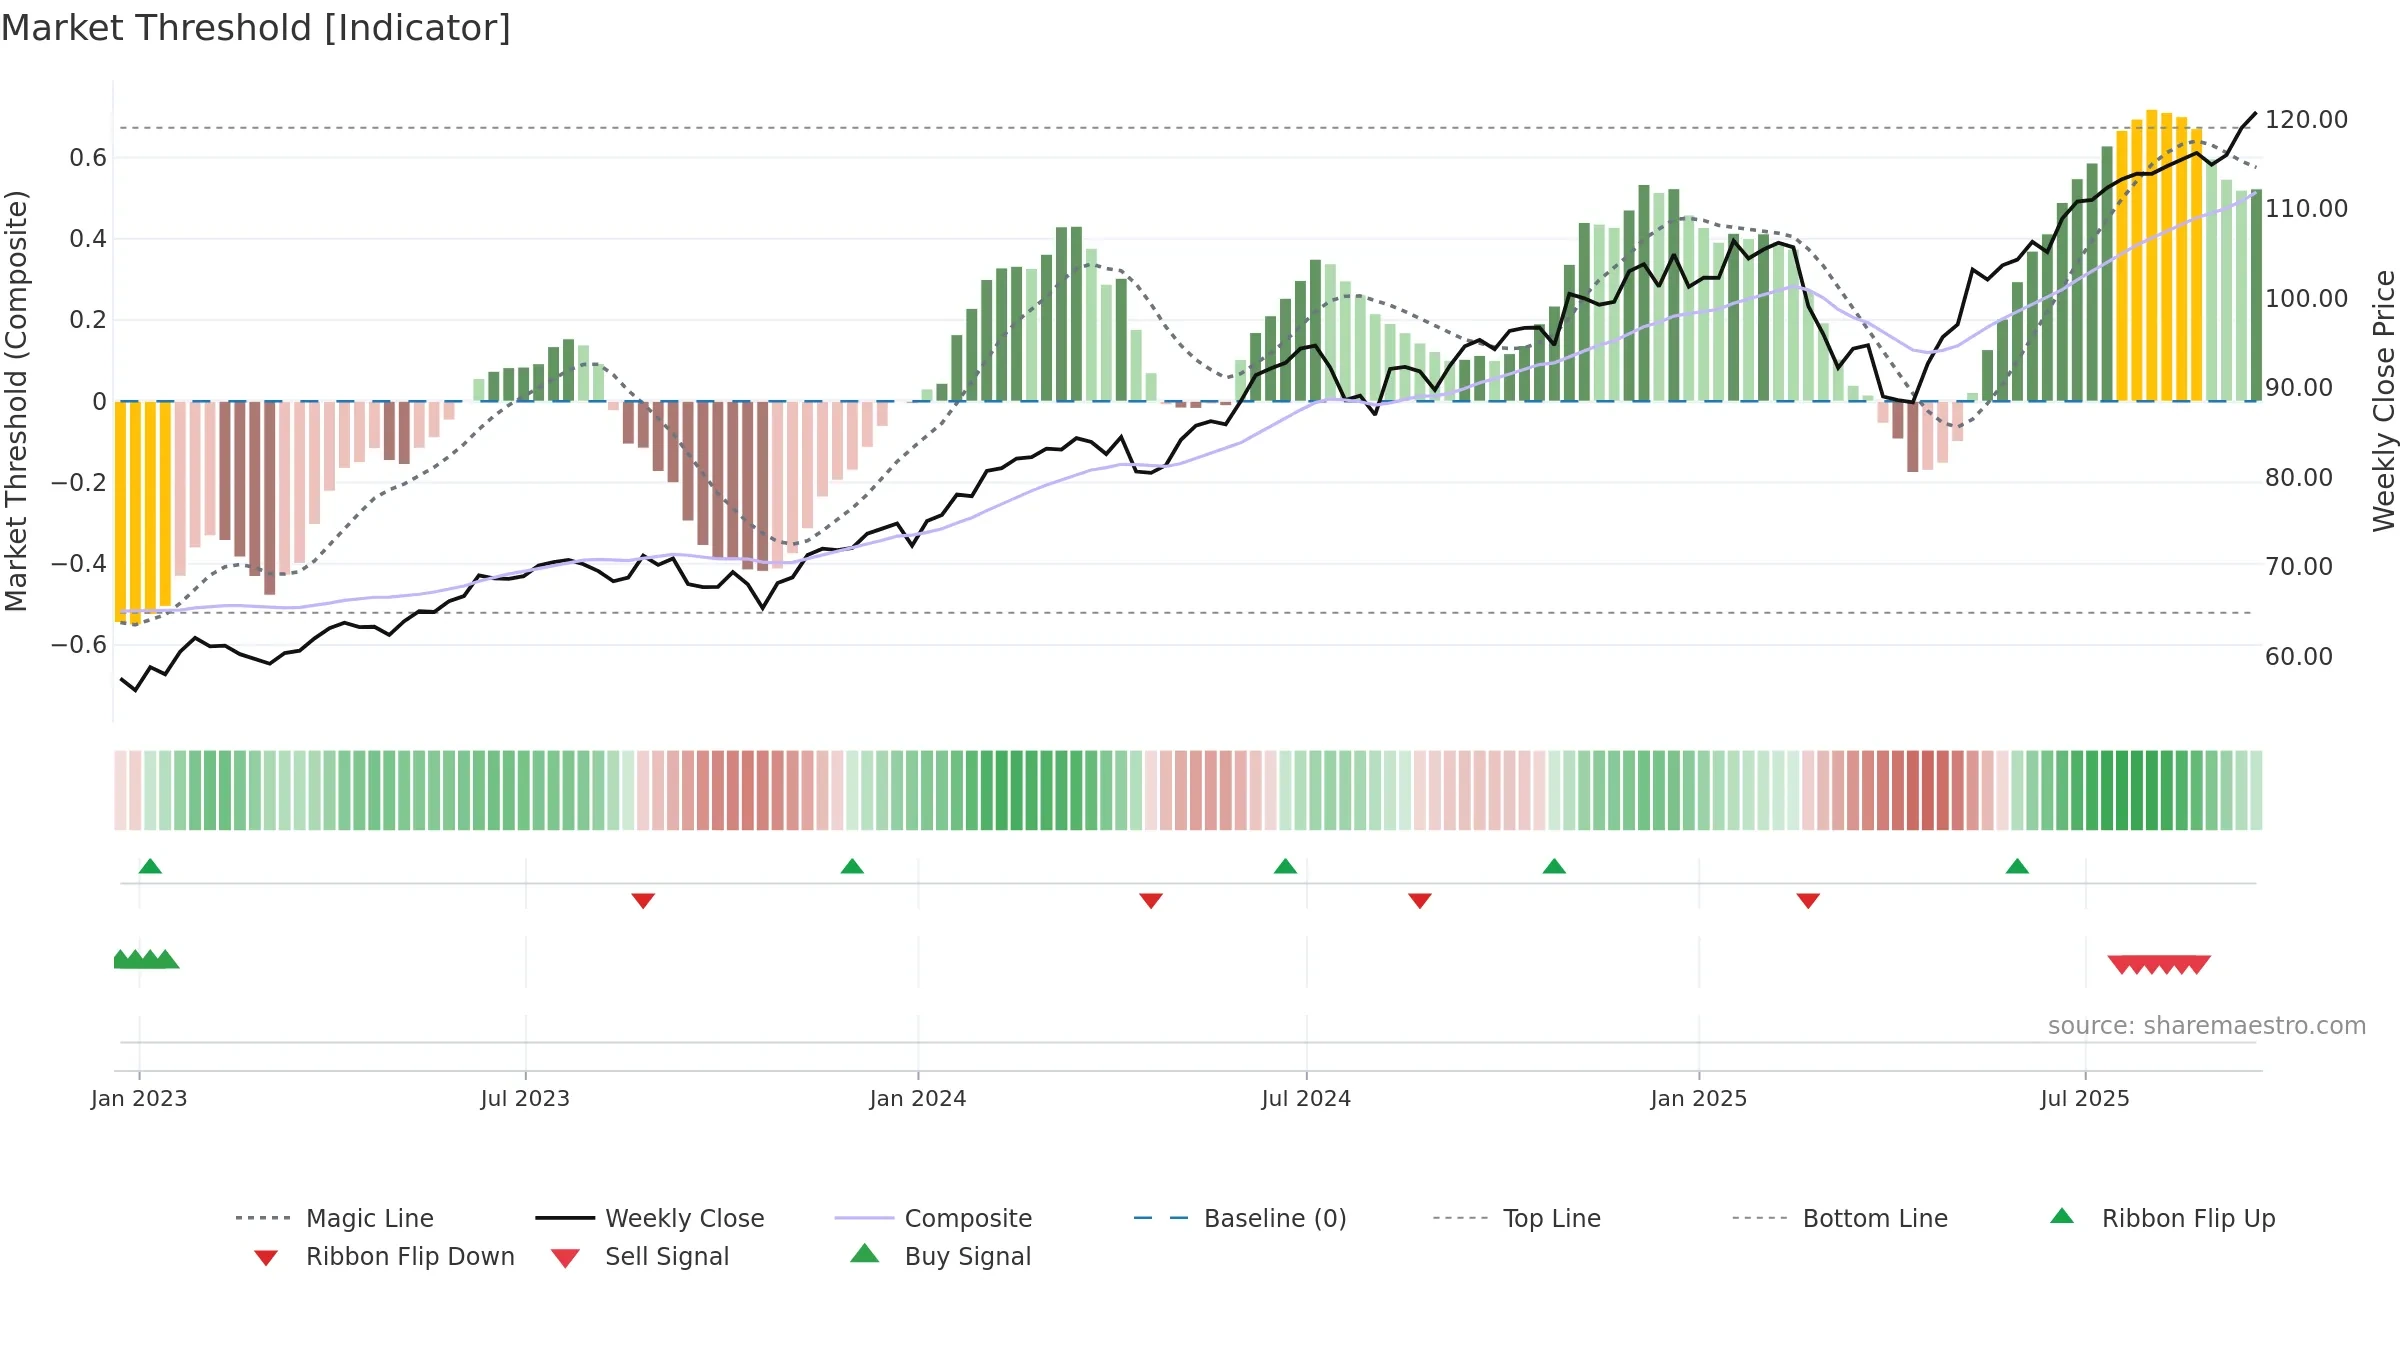Click the green Buy Signal legend triangle
The image size is (2400, 1350).
865,1253
